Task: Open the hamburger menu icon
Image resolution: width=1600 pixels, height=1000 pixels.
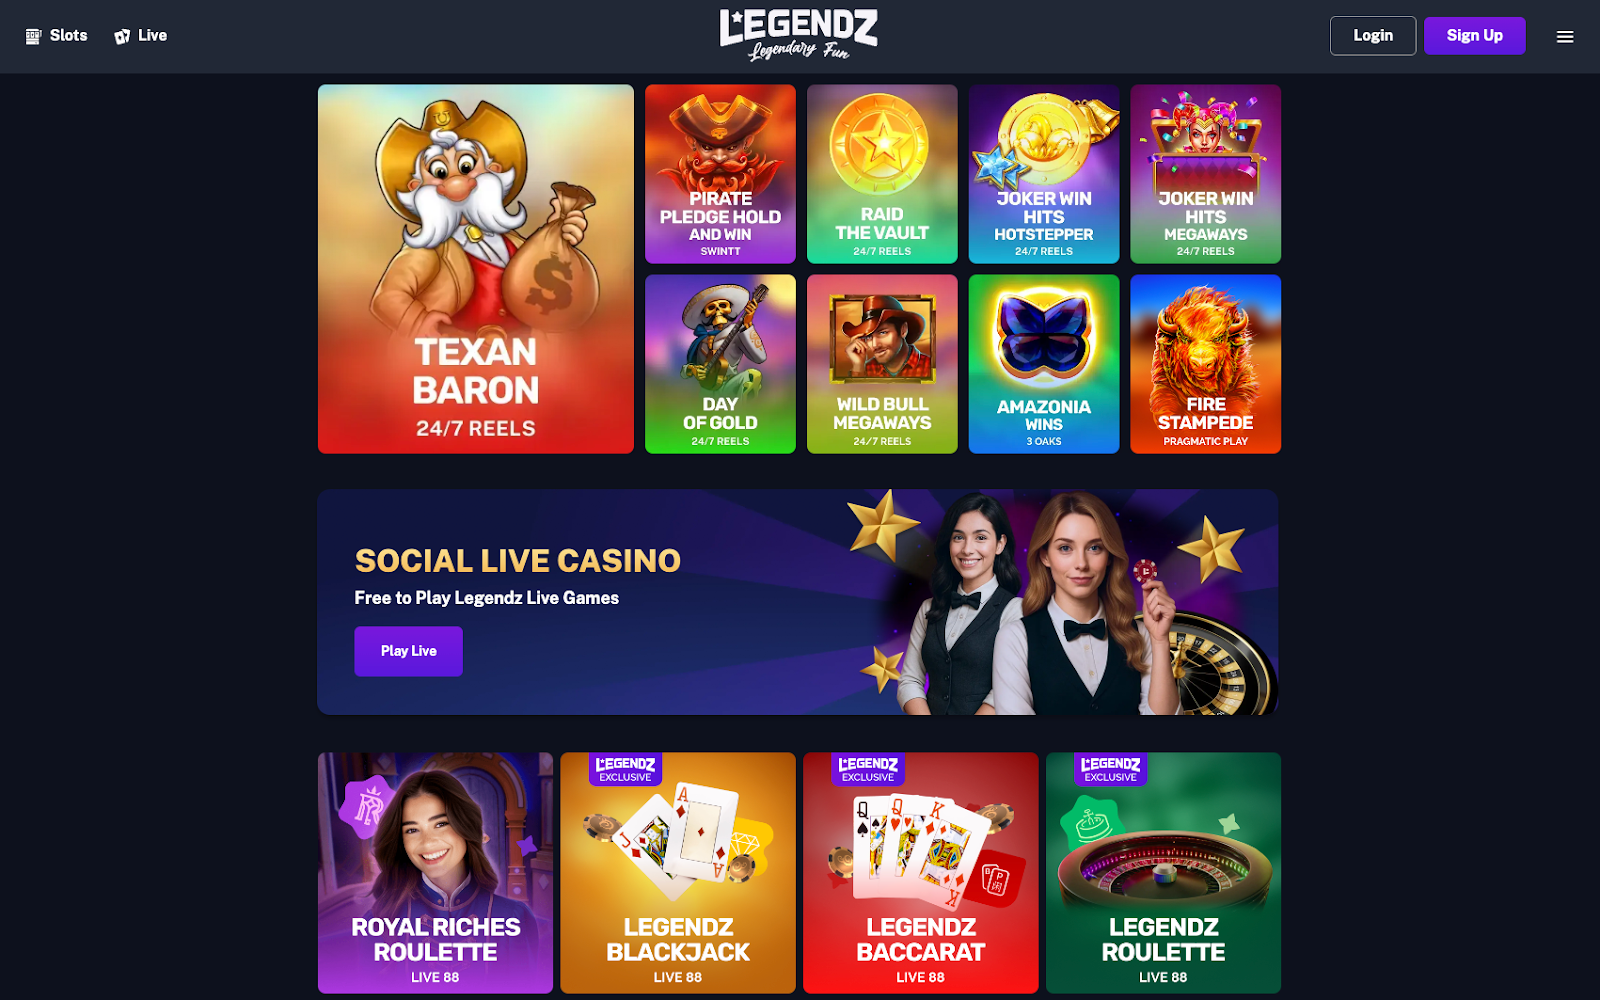Action: pyautogui.click(x=1565, y=36)
